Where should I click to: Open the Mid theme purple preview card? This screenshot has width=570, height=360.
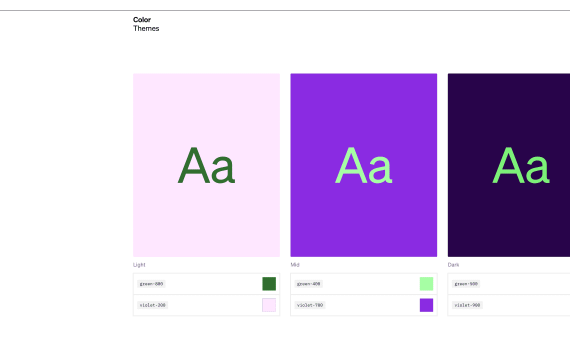click(364, 165)
